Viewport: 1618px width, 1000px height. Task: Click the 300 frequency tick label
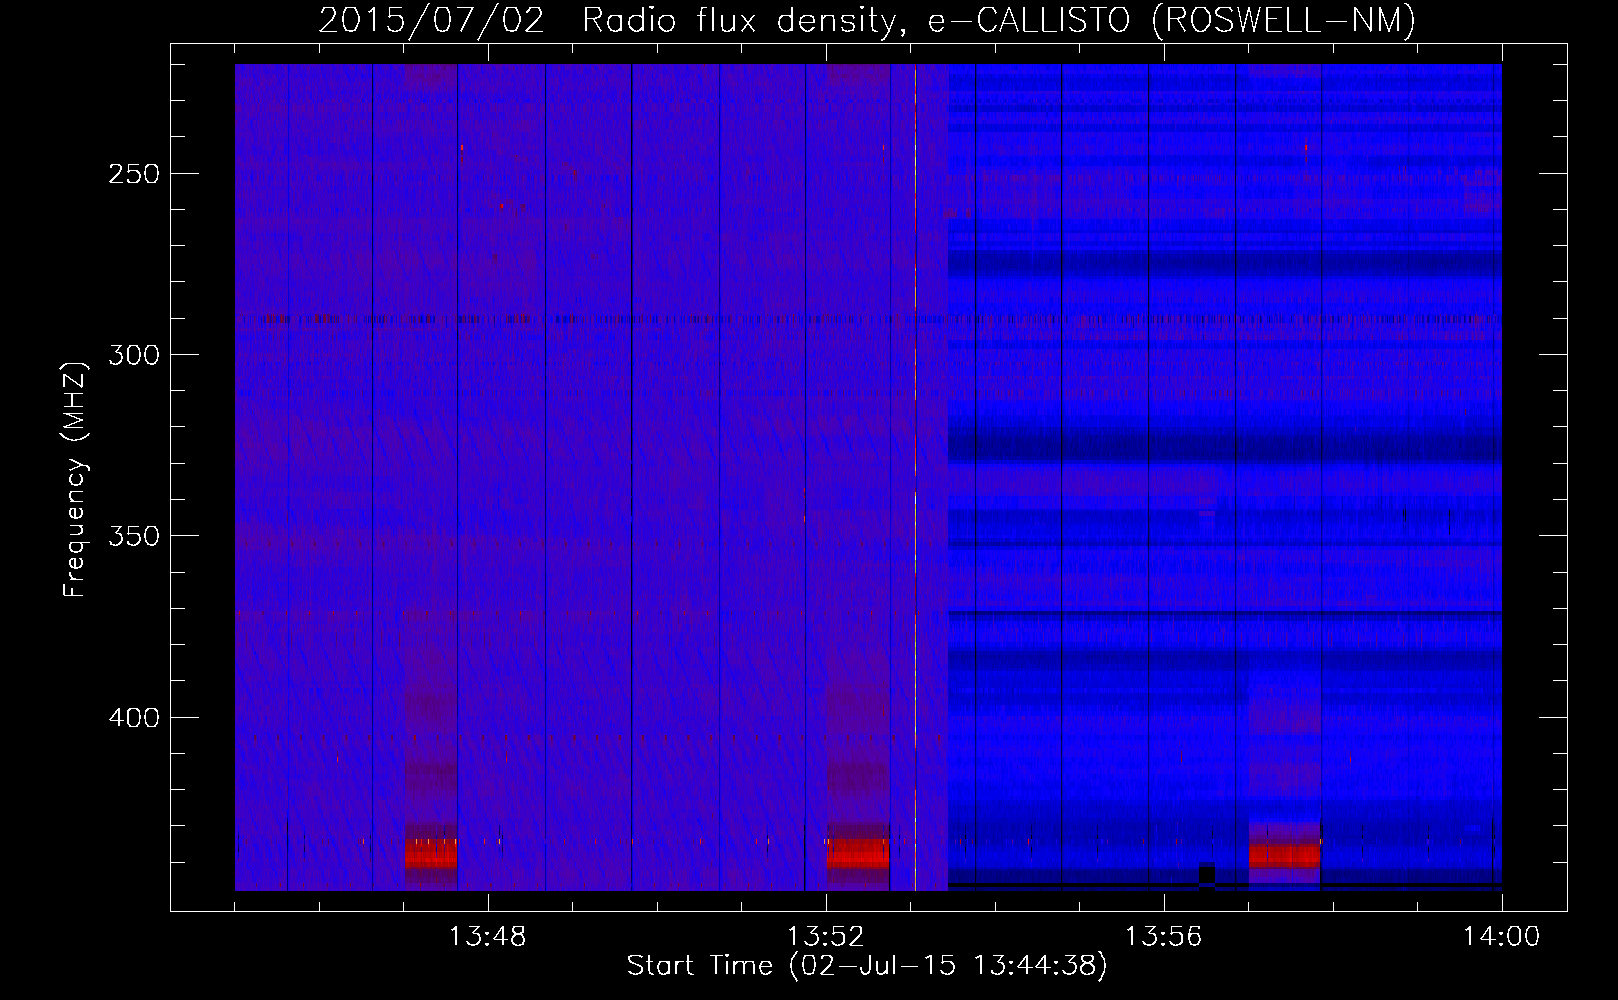pos(133,355)
